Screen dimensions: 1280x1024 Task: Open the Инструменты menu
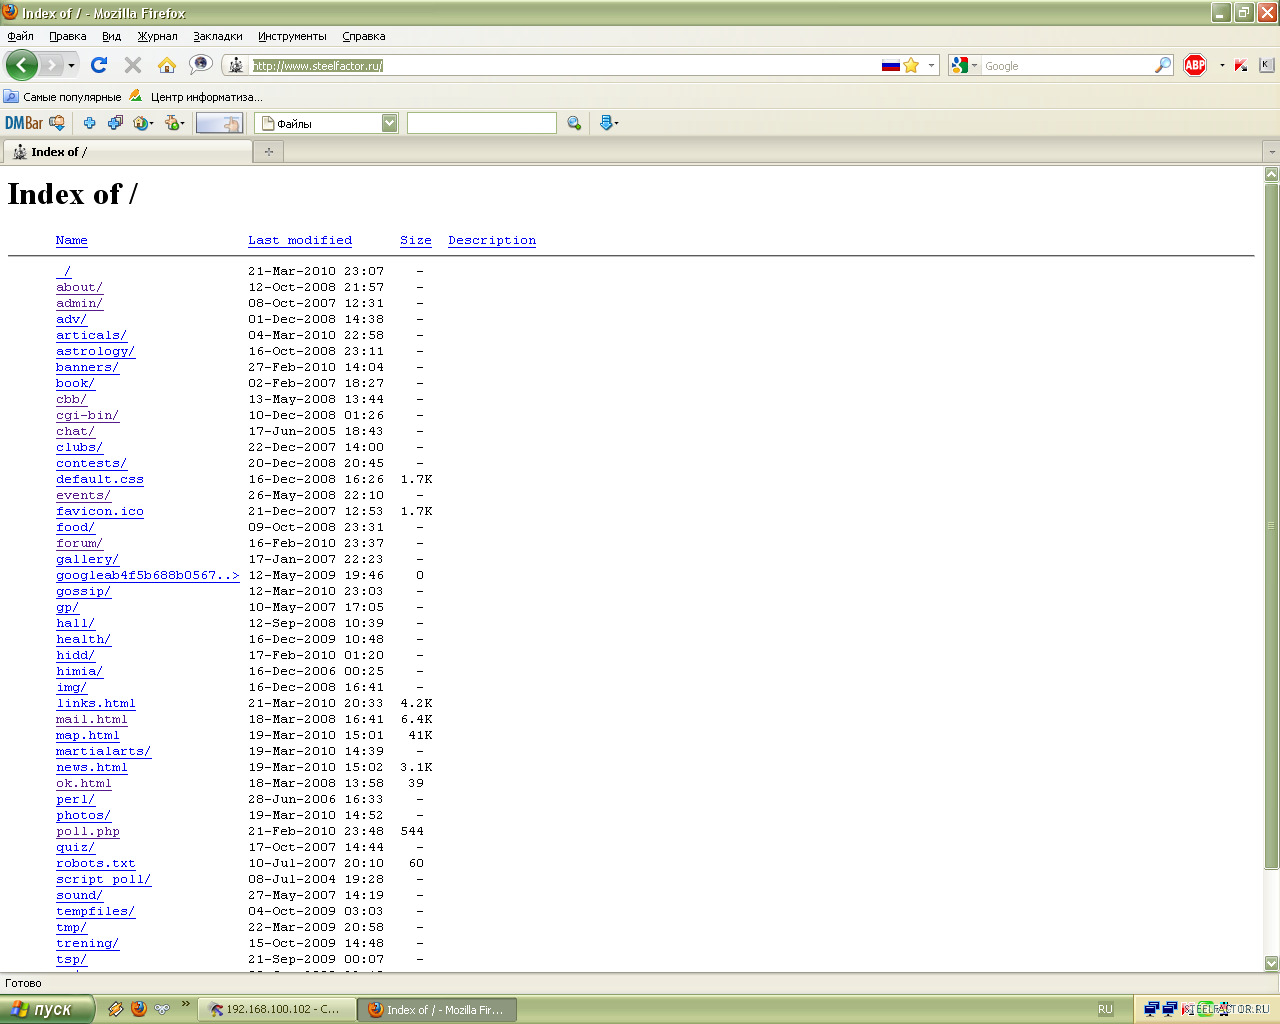(x=292, y=36)
